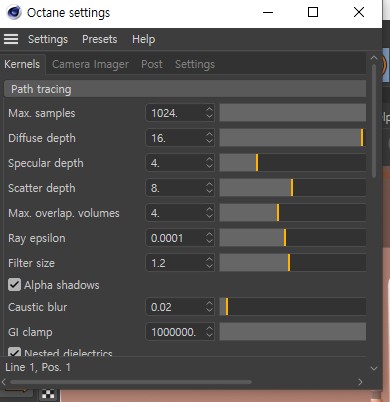The width and height of the screenshot is (390, 402).
Task: Click the GI clamp slider bar
Action: tap(293, 332)
